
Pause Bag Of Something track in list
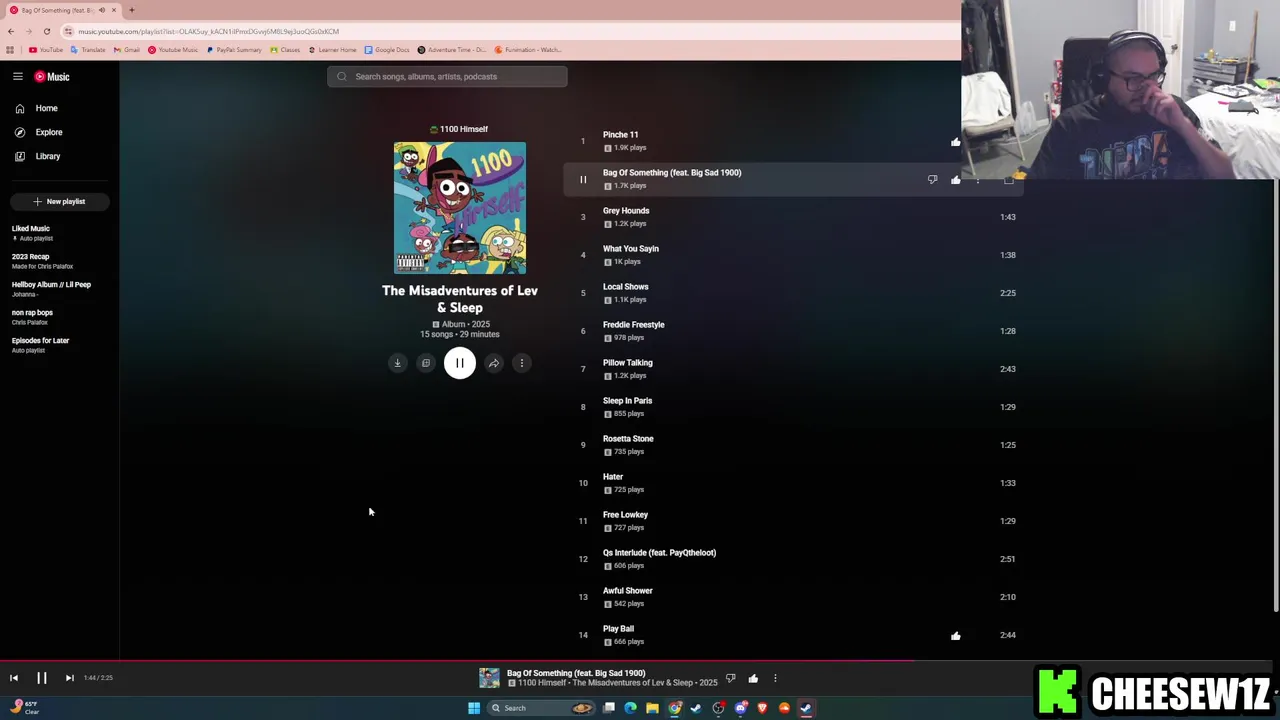pyautogui.click(x=583, y=180)
